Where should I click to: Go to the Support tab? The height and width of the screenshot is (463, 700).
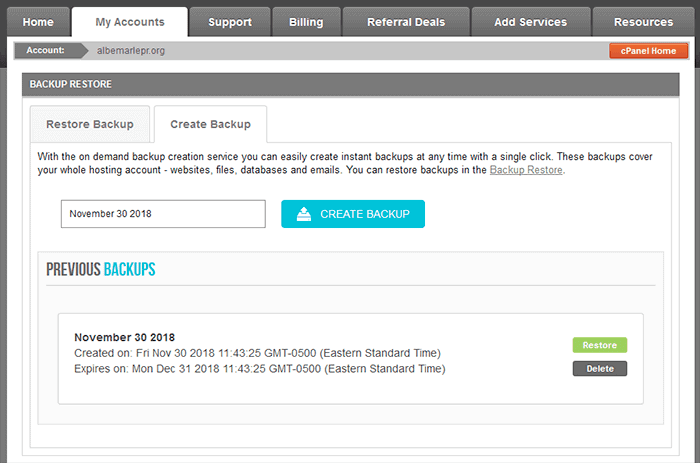pyautogui.click(x=230, y=22)
